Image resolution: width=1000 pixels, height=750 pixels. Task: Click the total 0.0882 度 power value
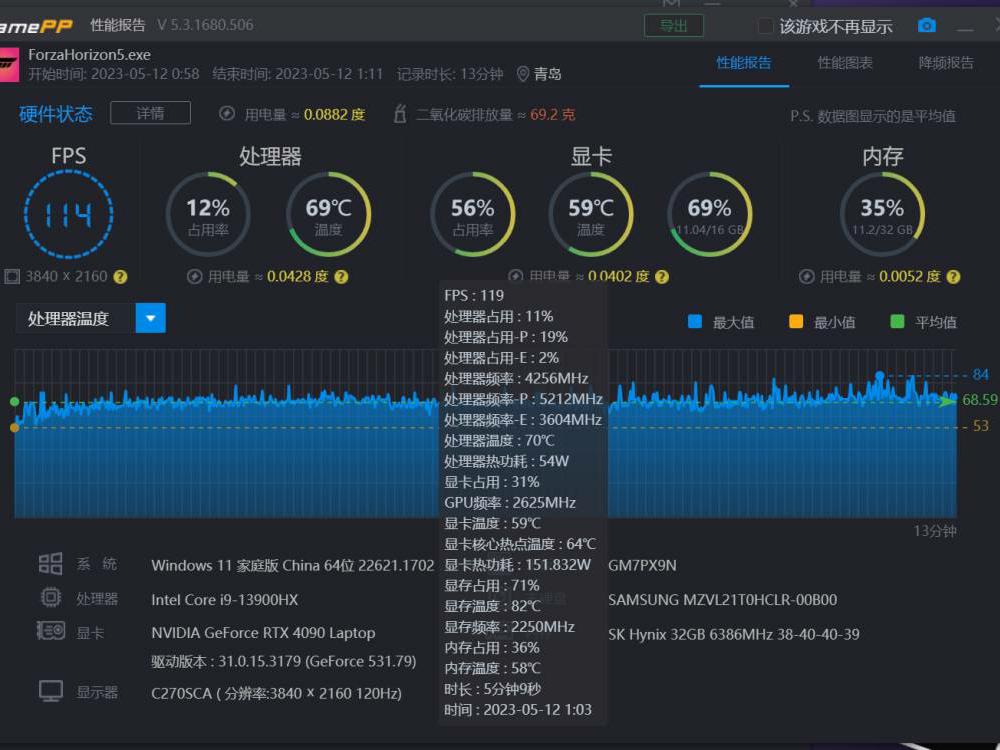(334, 115)
